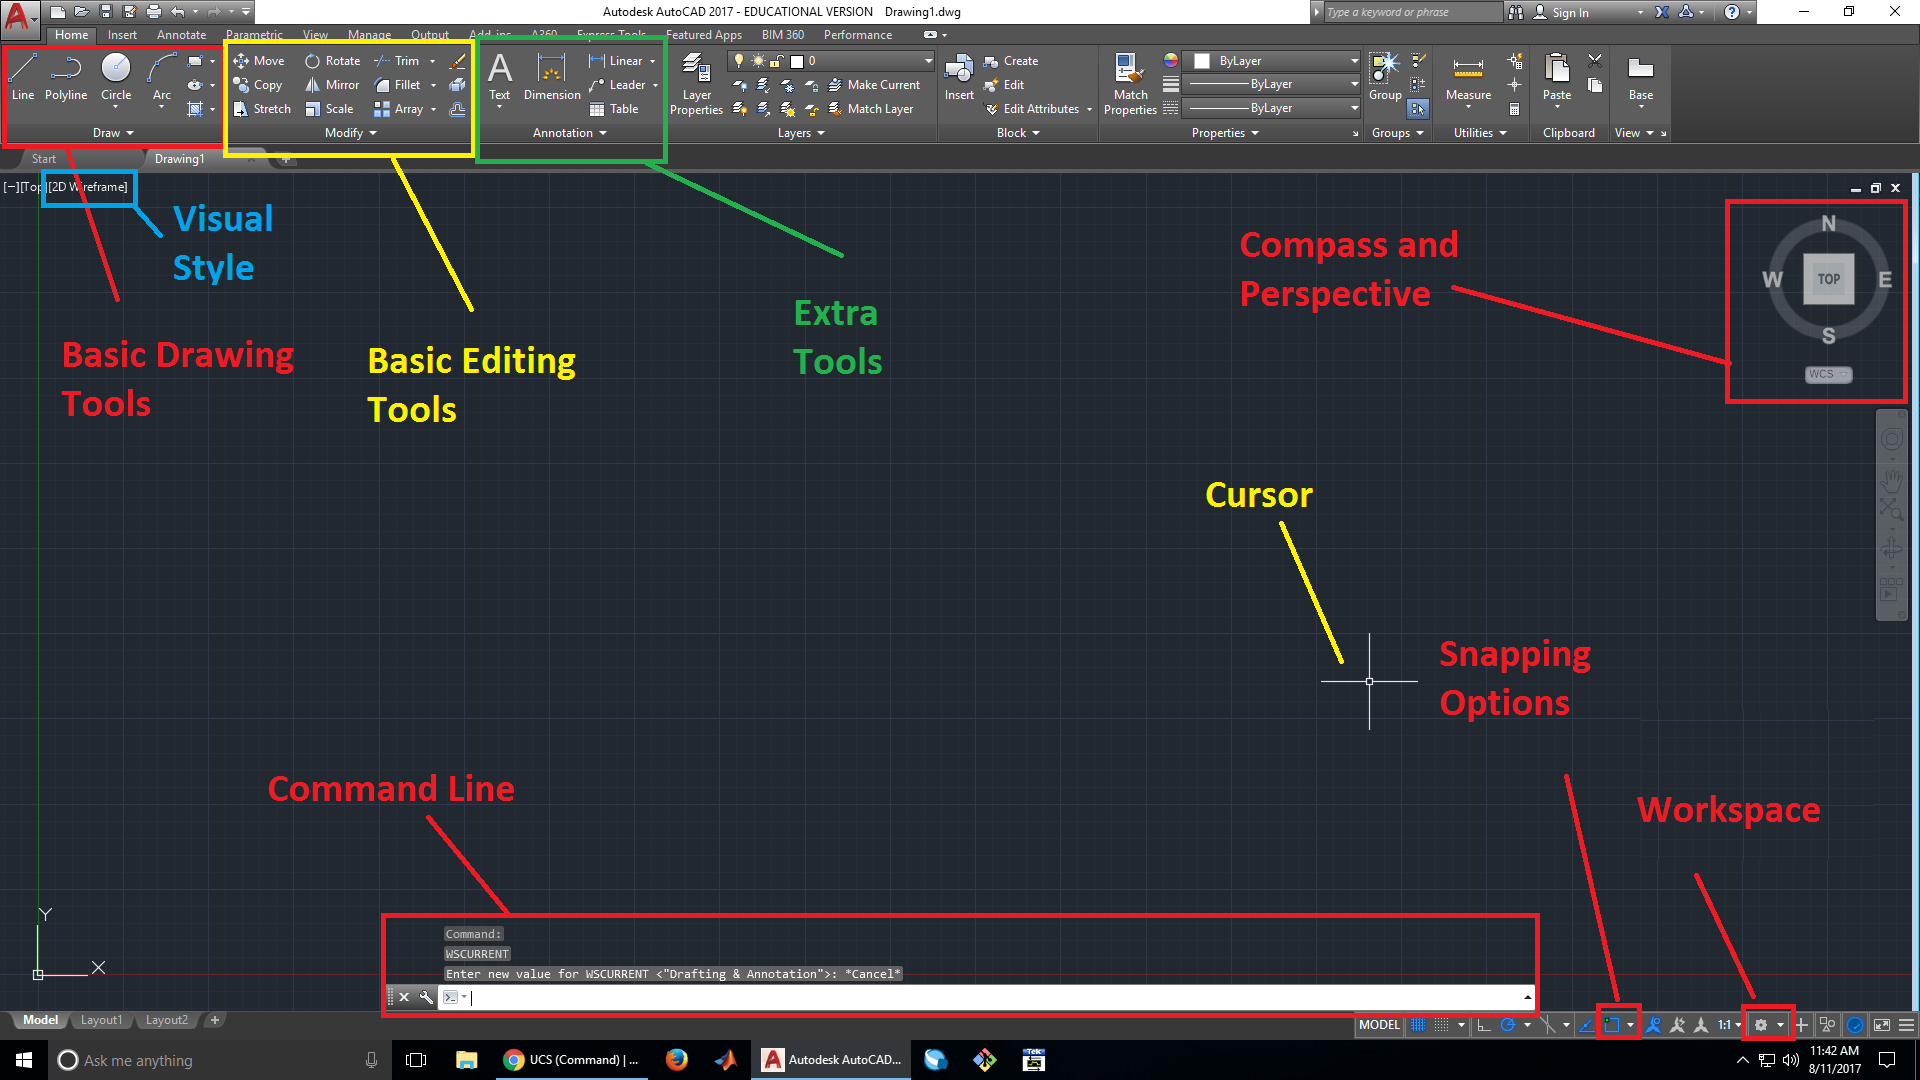Click the Mirror editing tool
This screenshot has height=1080, width=1920.
click(332, 86)
